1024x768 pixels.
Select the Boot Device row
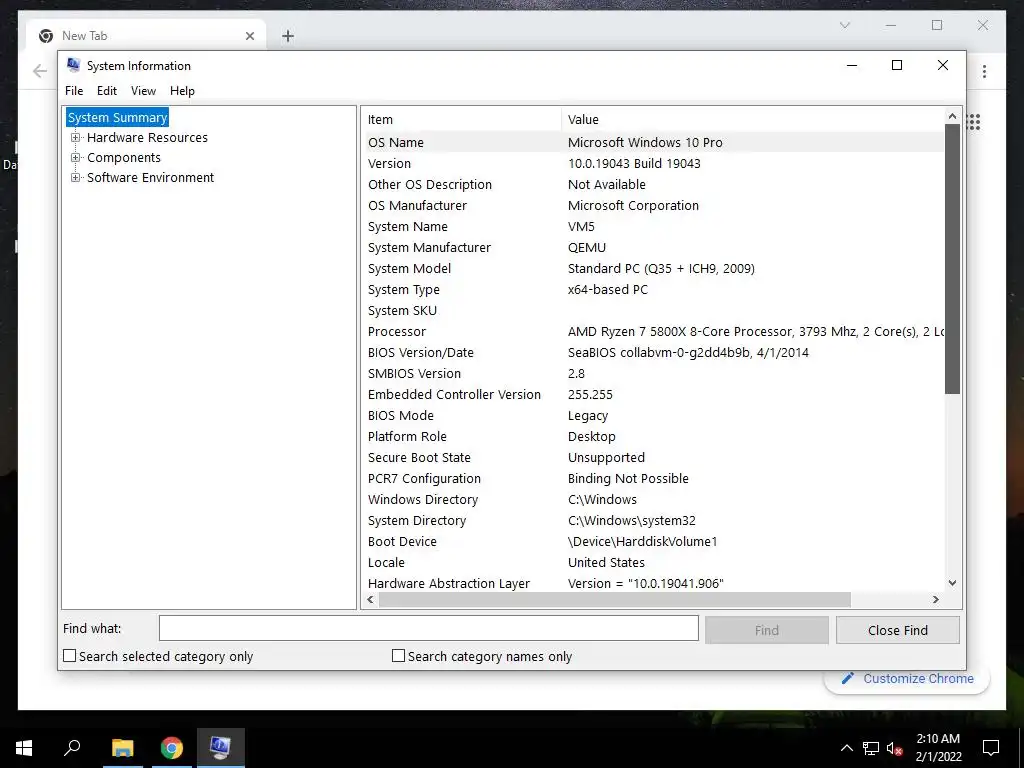click(654, 541)
